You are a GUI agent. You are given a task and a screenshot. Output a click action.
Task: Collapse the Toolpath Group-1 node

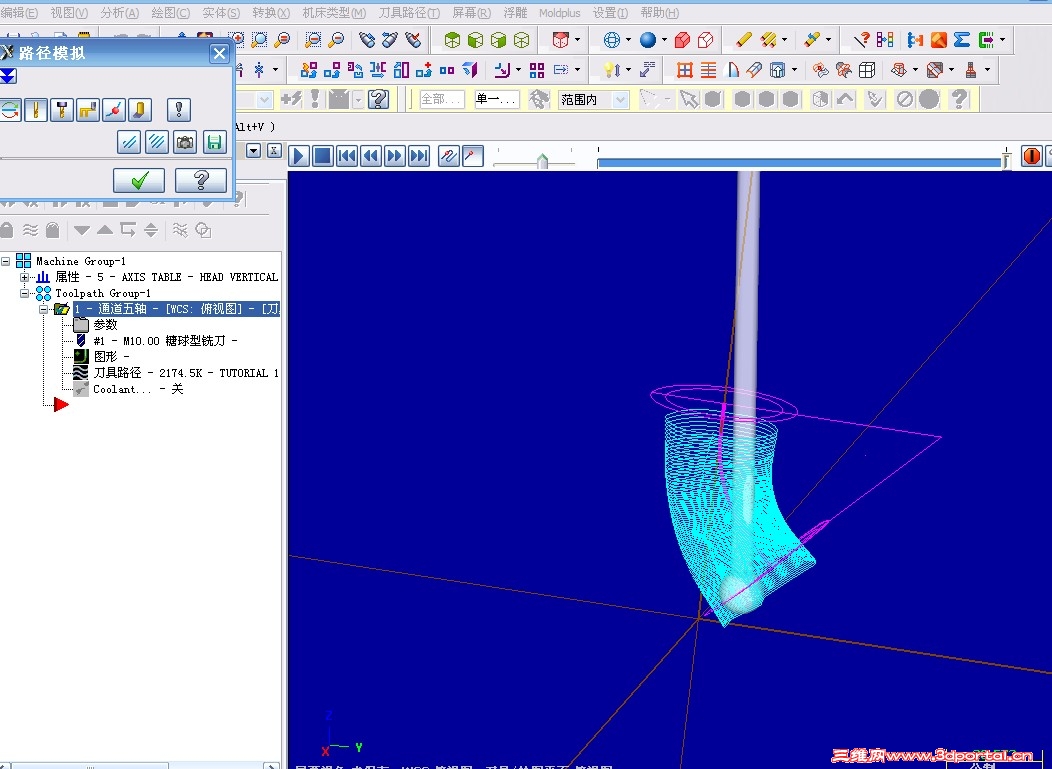(24, 293)
